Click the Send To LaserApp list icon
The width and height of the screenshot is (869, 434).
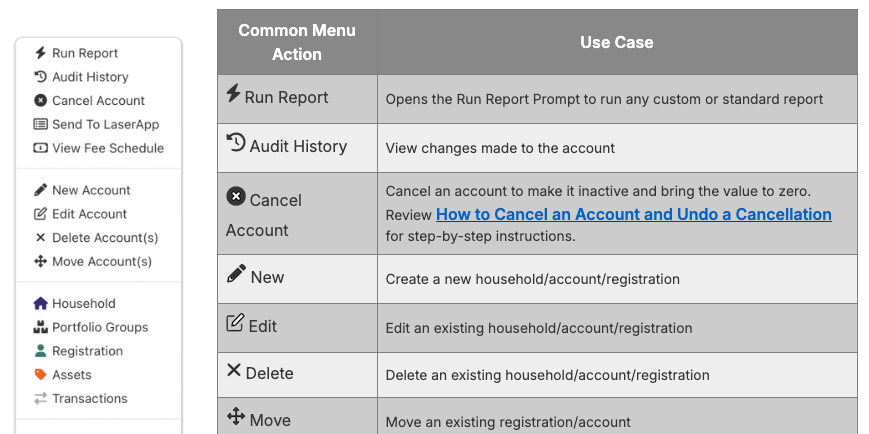click(x=40, y=124)
